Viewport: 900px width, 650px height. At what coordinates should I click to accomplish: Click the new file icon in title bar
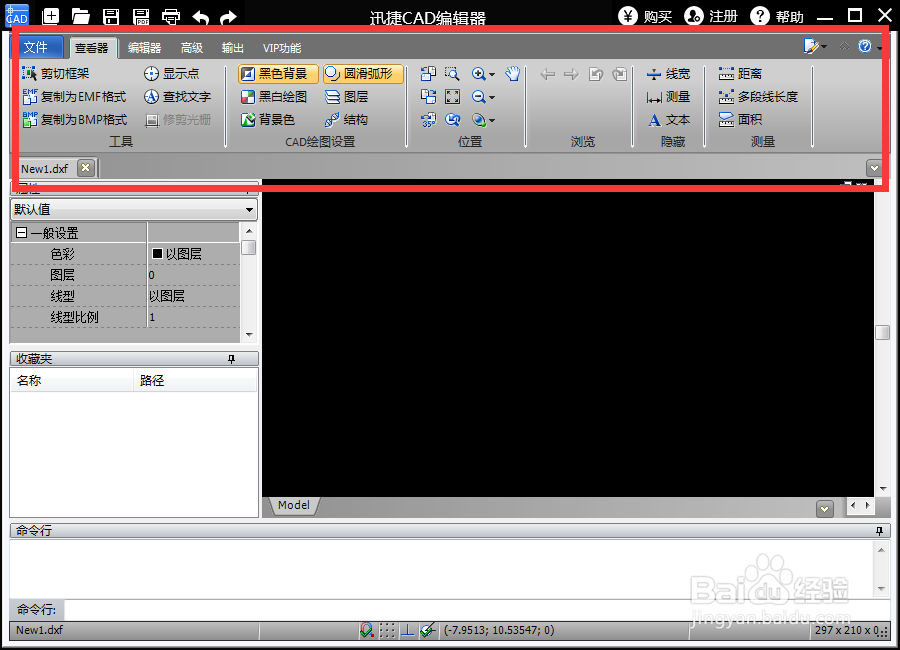point(51,16)
